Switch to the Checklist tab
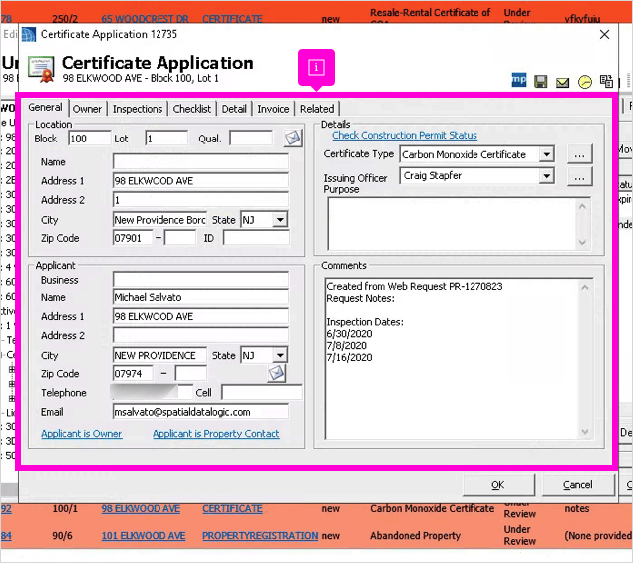633x563 pixels. coord(192,109)
